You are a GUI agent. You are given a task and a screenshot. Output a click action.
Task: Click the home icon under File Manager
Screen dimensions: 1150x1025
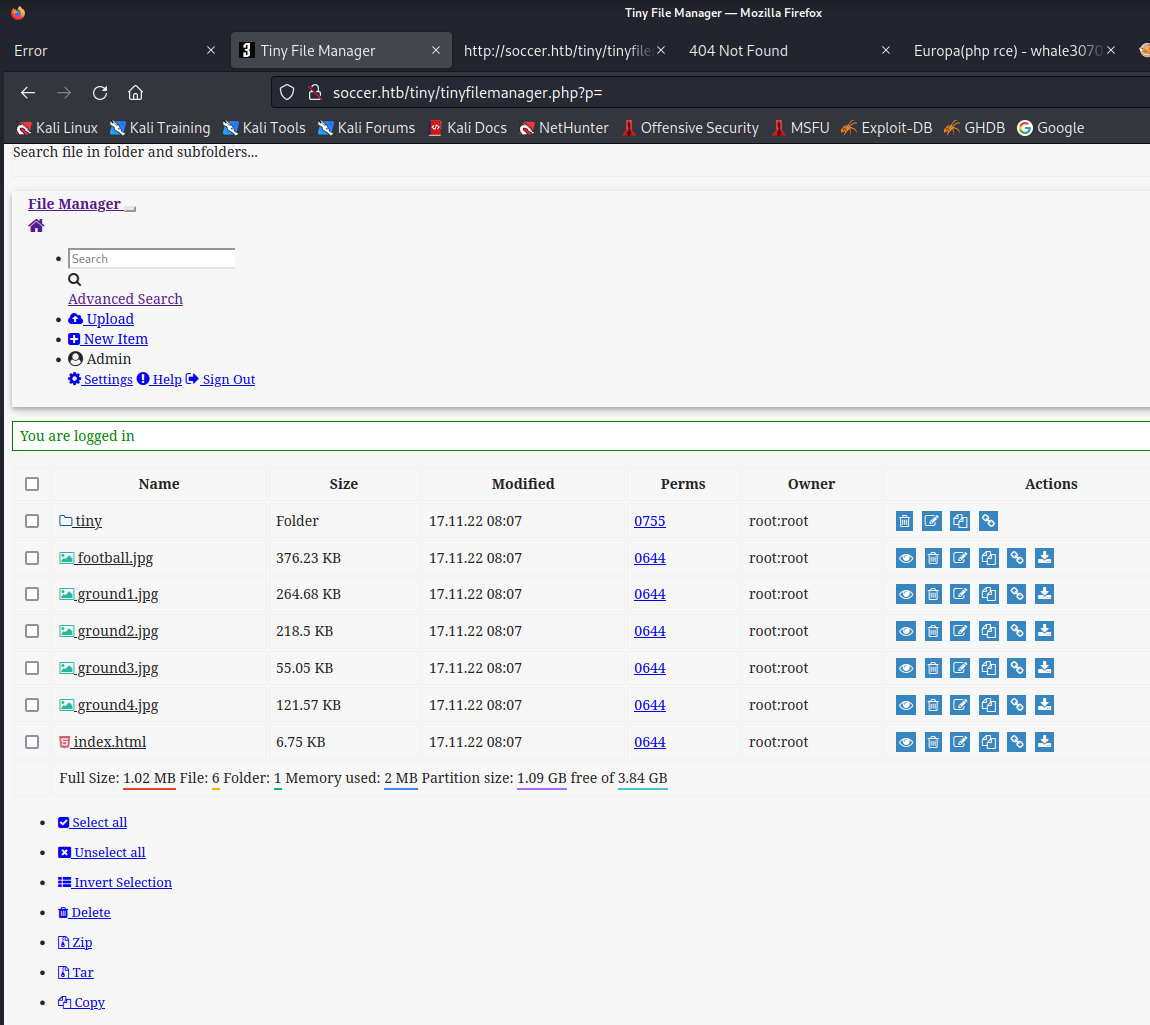36,226
